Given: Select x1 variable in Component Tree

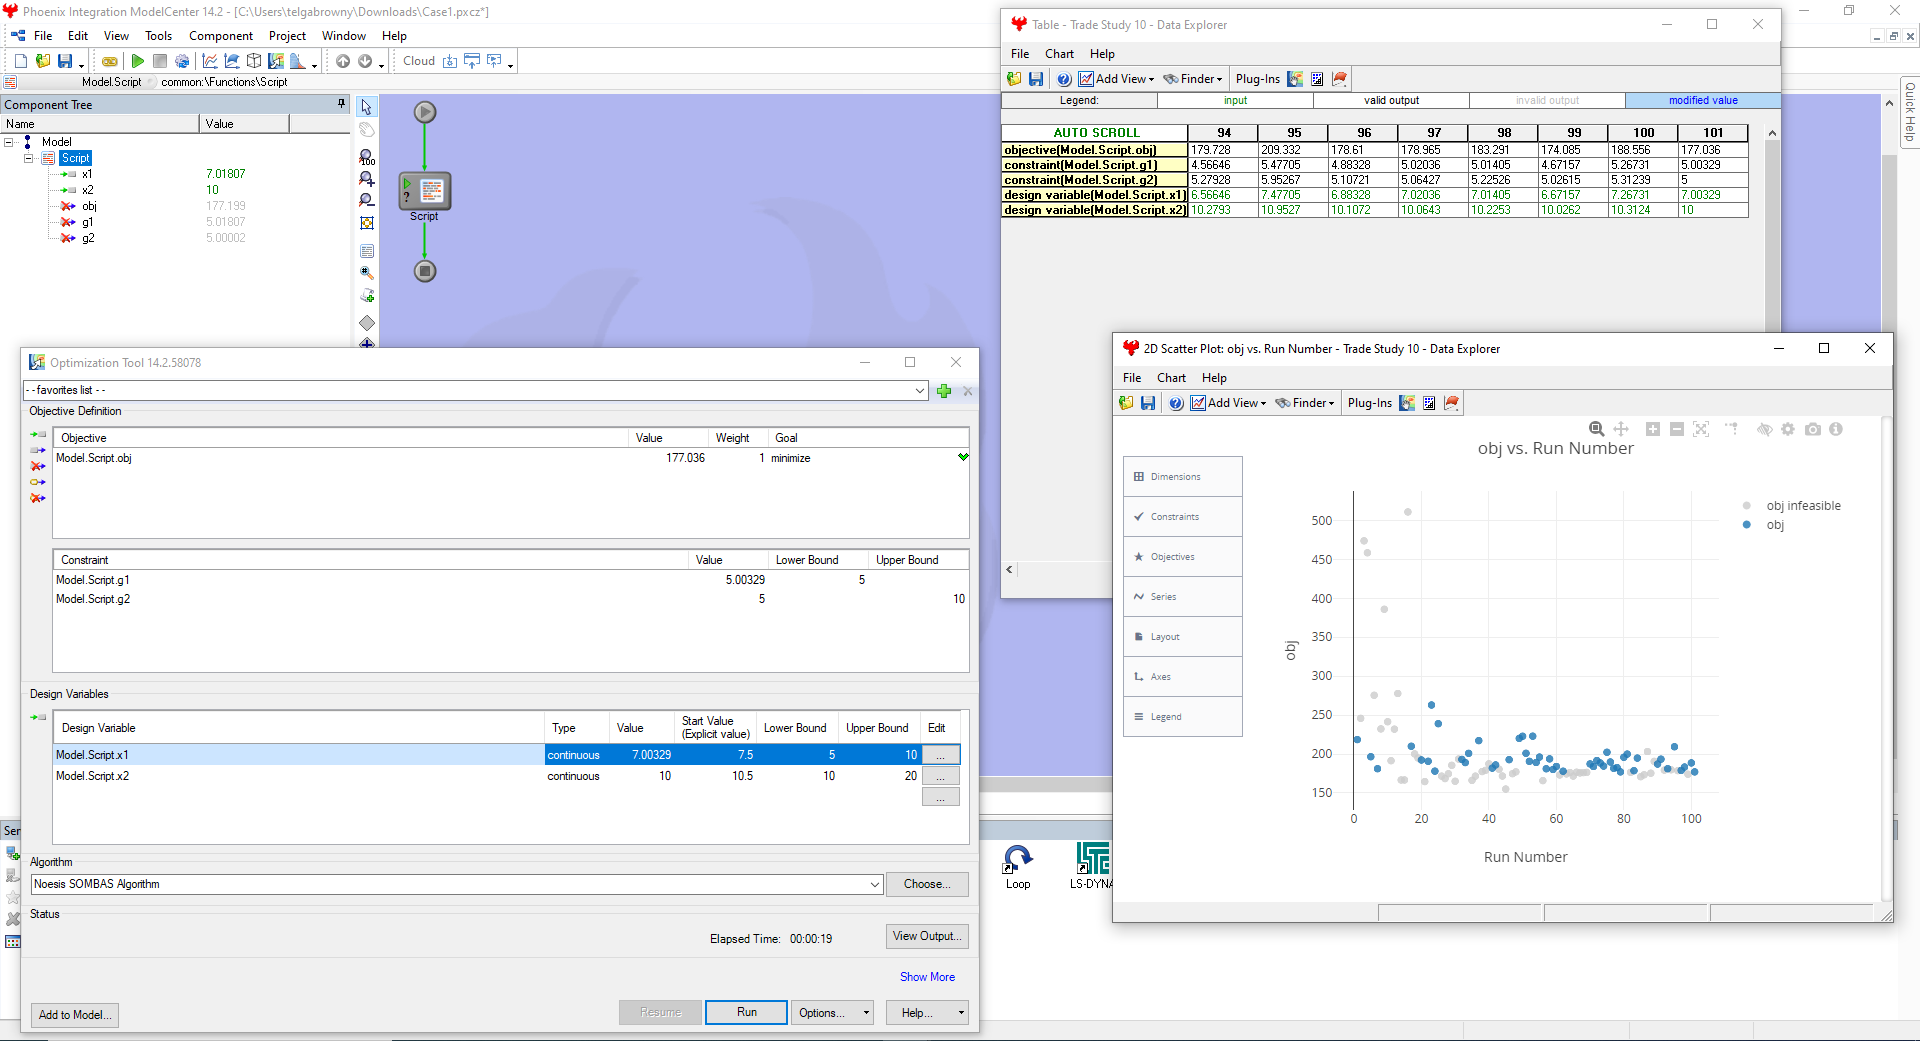Looking at the screenshot, I should (88, 174).
